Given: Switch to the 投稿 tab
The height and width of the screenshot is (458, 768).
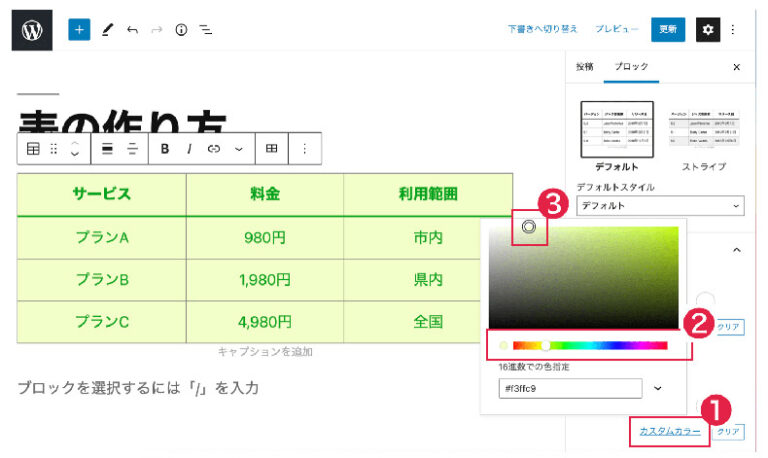Looking at the screenshot, I should [584, 66].
